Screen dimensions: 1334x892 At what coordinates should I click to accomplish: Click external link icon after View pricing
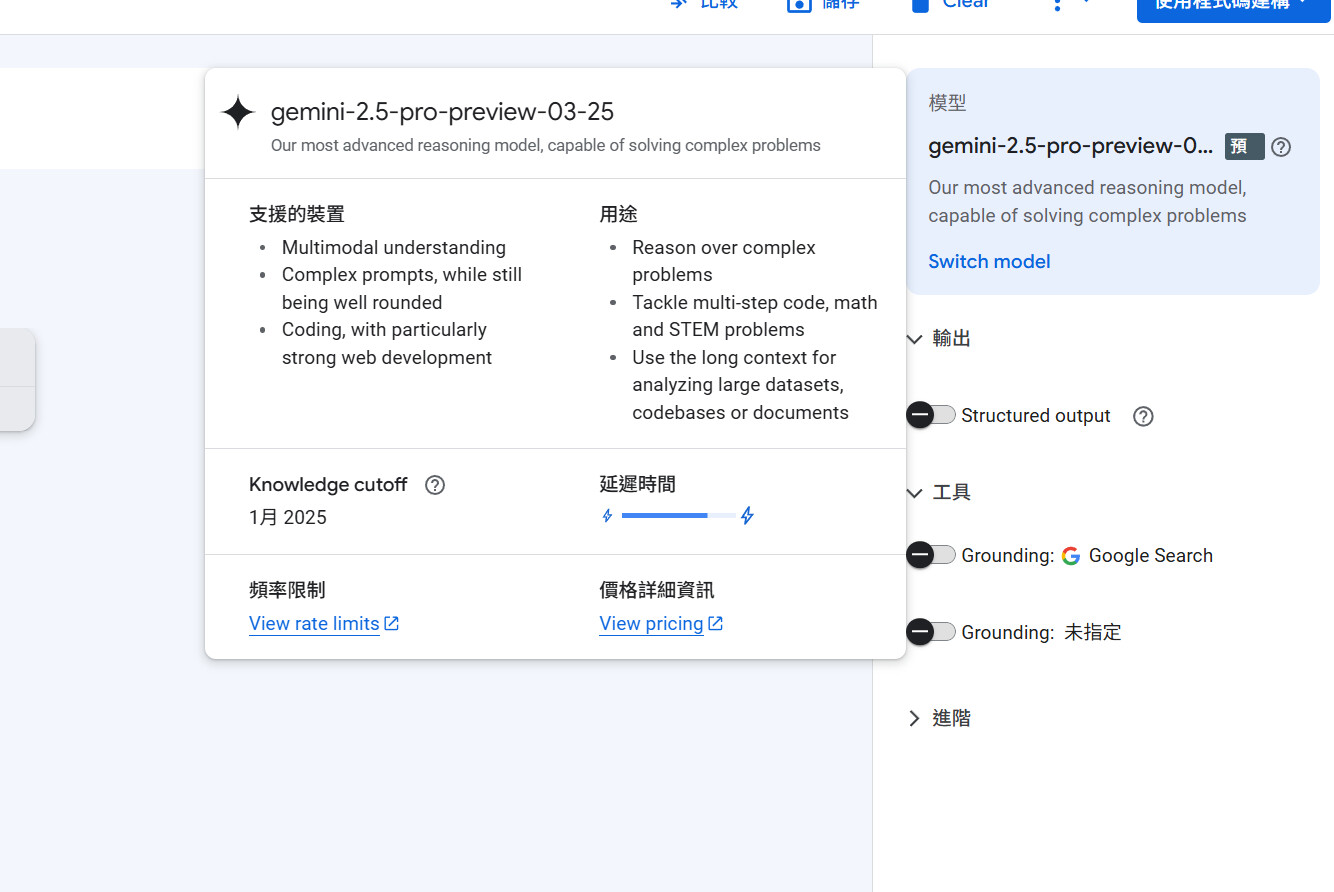(x=716, y=623)
